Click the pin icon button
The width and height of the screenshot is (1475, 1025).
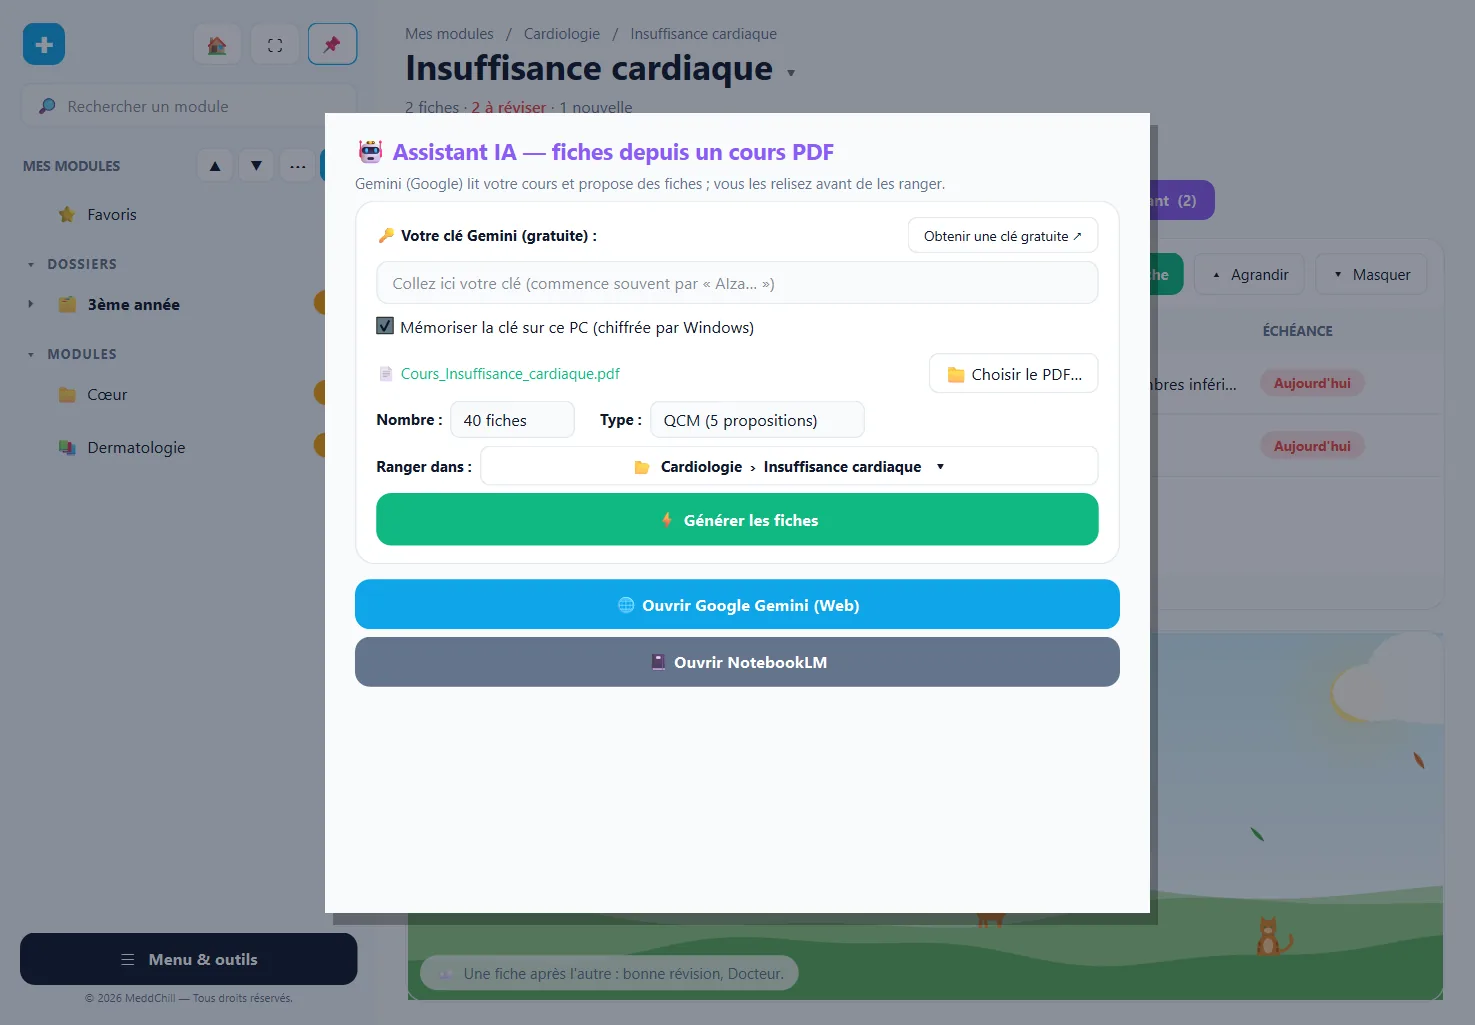[x=332, y=45]
